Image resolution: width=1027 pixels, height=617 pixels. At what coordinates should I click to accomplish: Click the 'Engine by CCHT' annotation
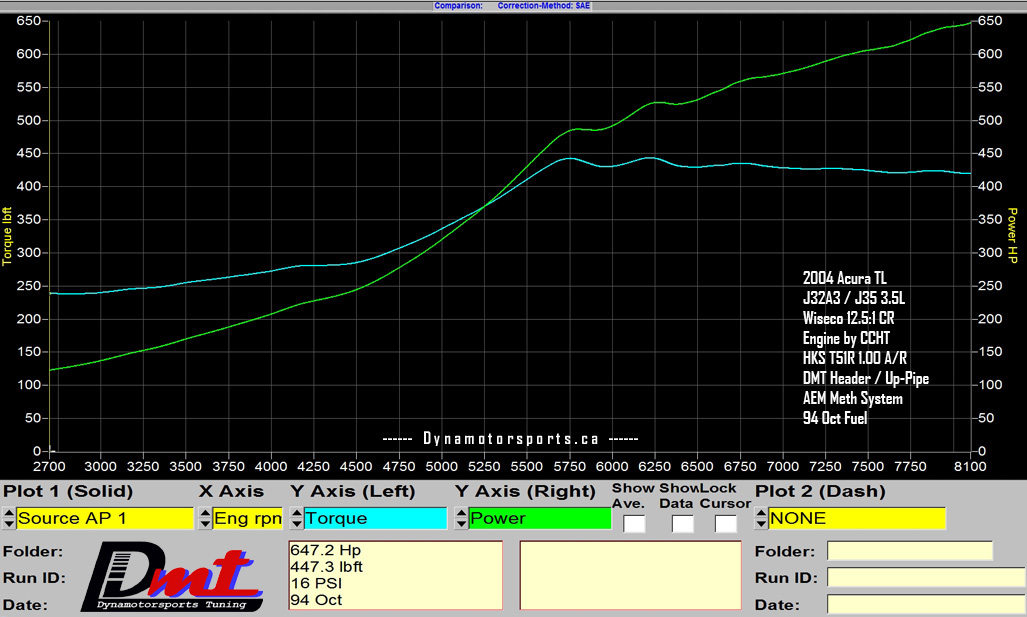(846, 338)
